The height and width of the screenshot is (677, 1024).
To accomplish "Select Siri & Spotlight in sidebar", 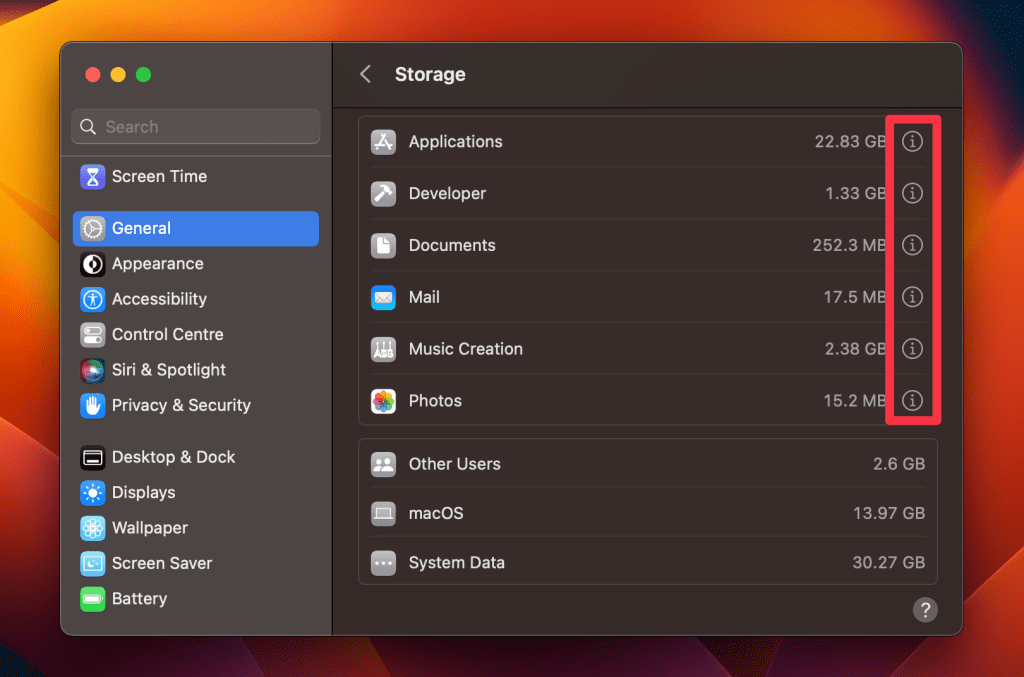I will point(168,370).
